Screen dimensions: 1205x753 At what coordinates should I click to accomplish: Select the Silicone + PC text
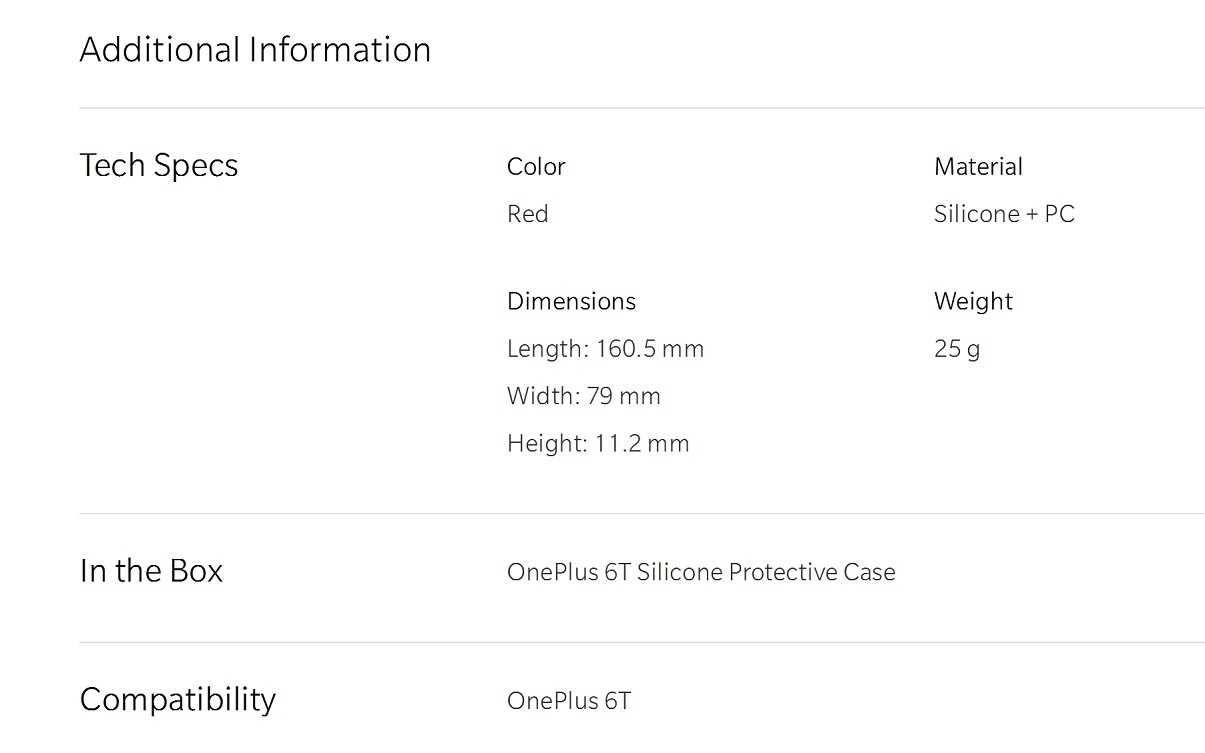pos(1004,213)
